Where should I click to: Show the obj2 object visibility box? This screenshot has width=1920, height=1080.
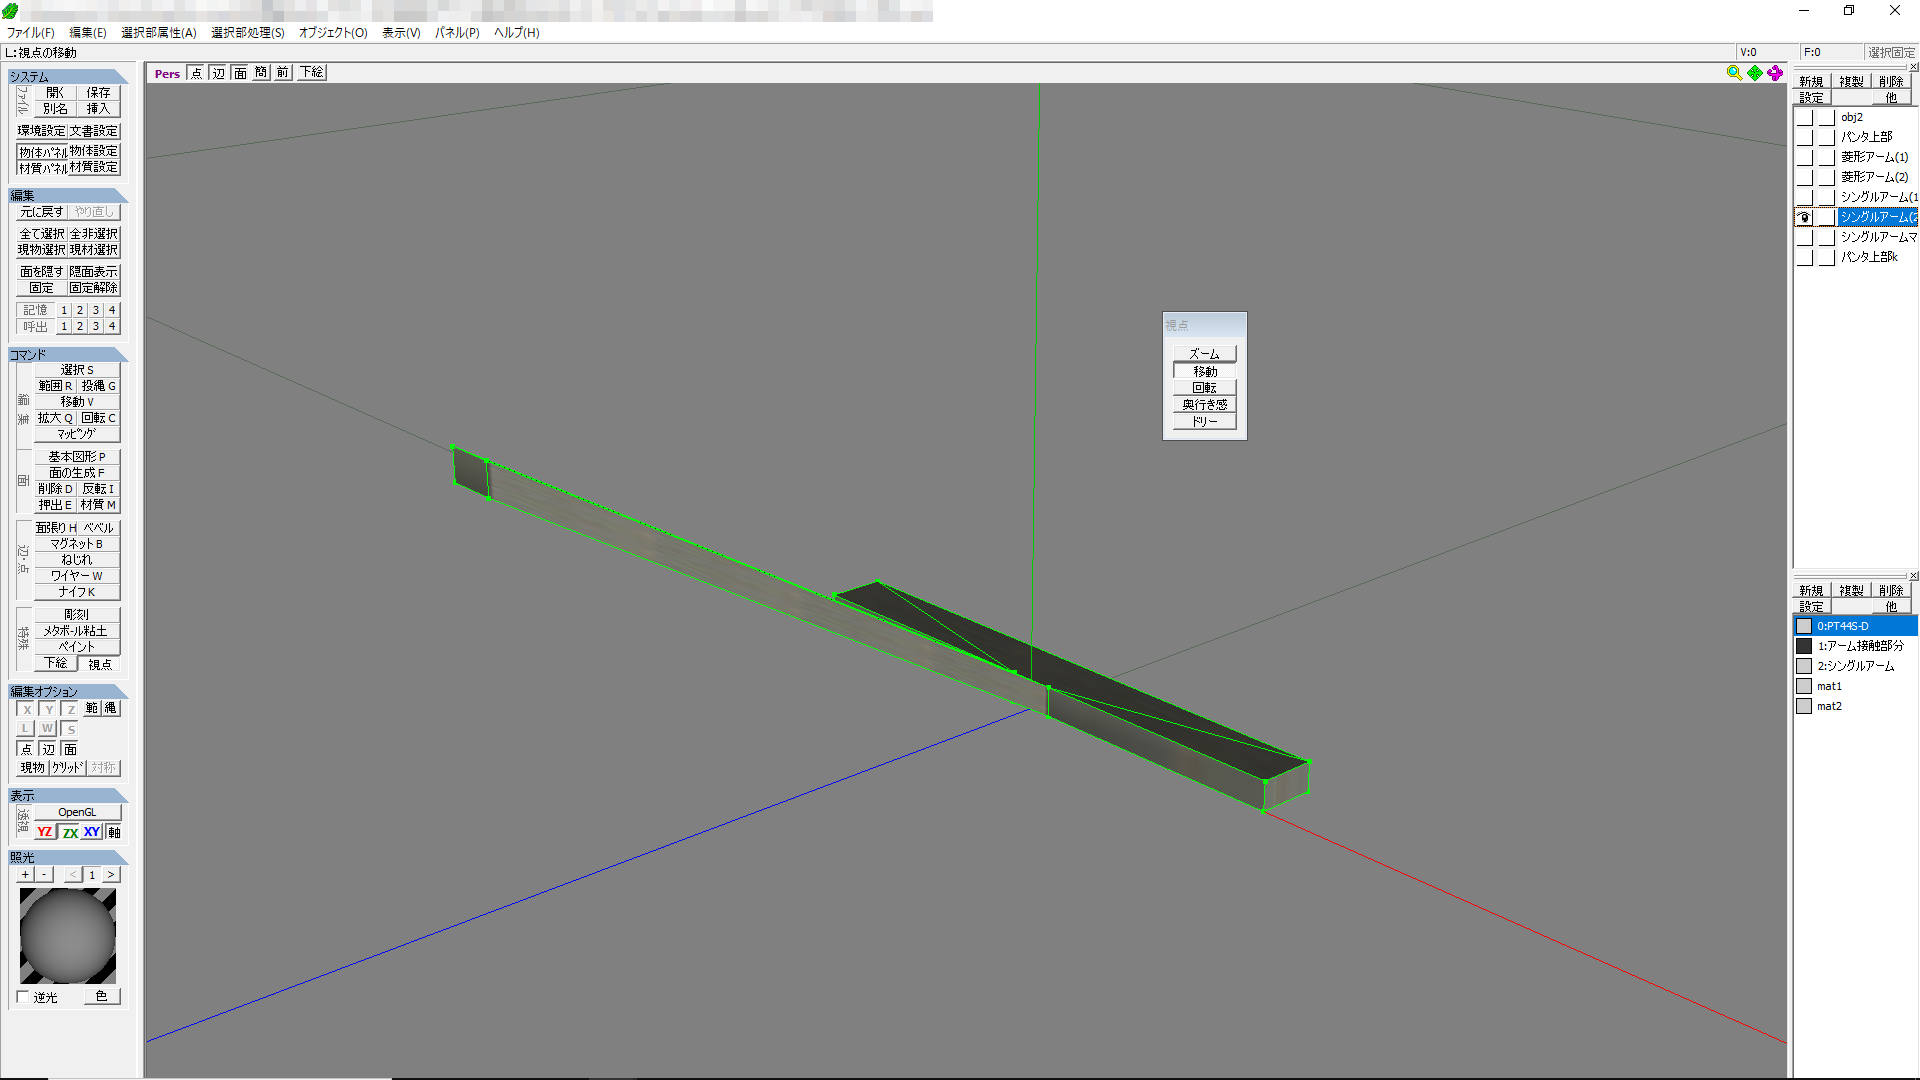click(1805, 117)
